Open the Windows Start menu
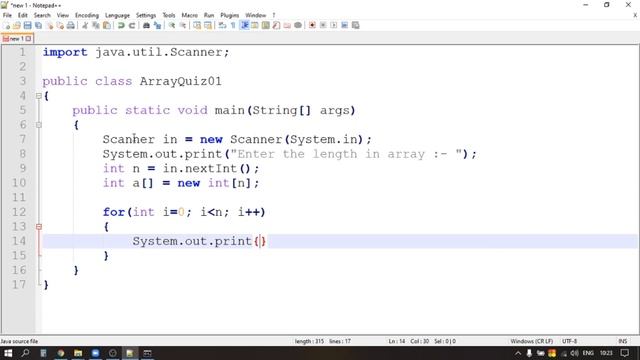Image resolution: width=640 pixels, height=360 pixels. click(x=8, y=353)
